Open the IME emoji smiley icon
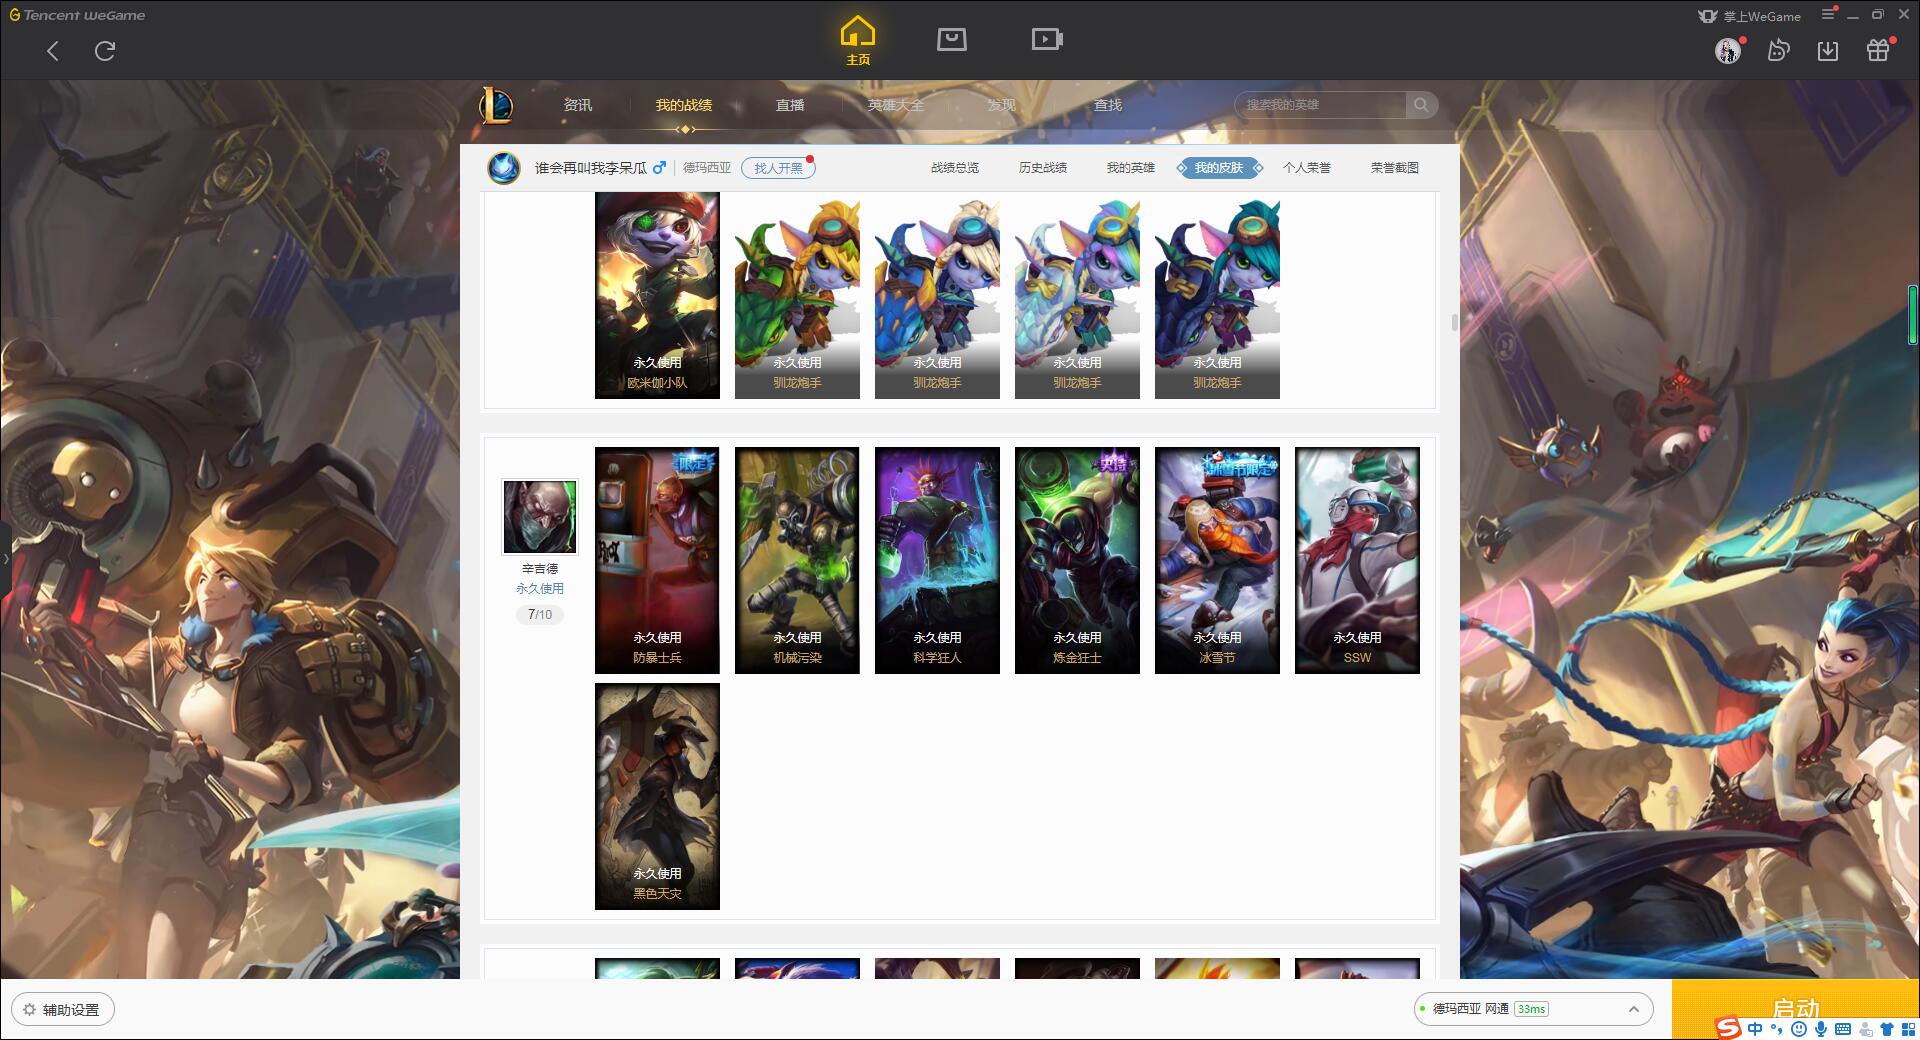Image resolution: width=1920 pixels, height=1040 pixels. click(1799, 1029)
